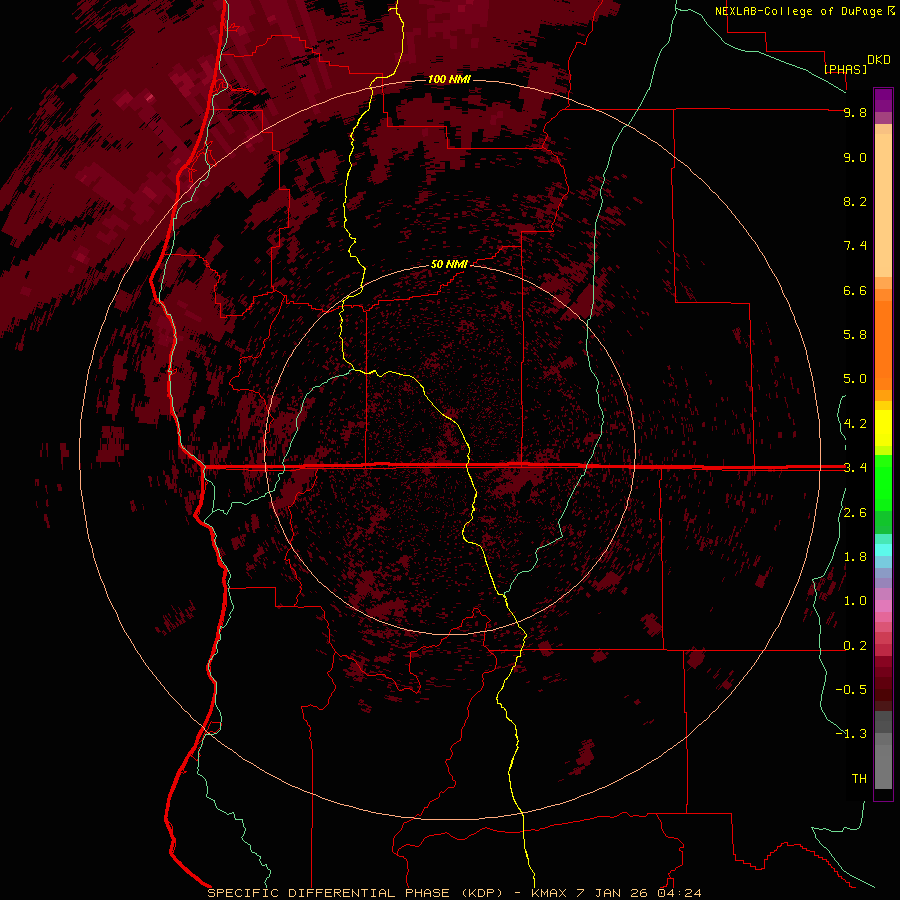This screenshot has width=900, height=900.
Task: Click the -1.3 value on the color scale
Action: 851,734
